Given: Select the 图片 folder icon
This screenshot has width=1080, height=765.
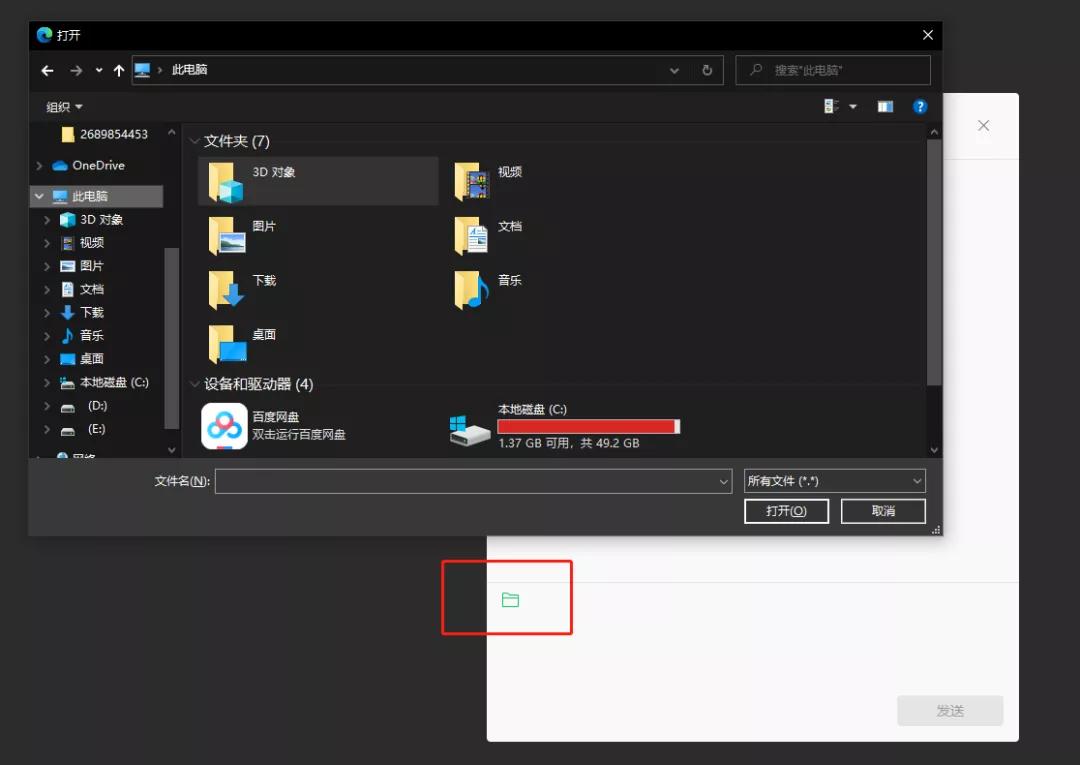Looking at the screenshot, I should point(227,235).
